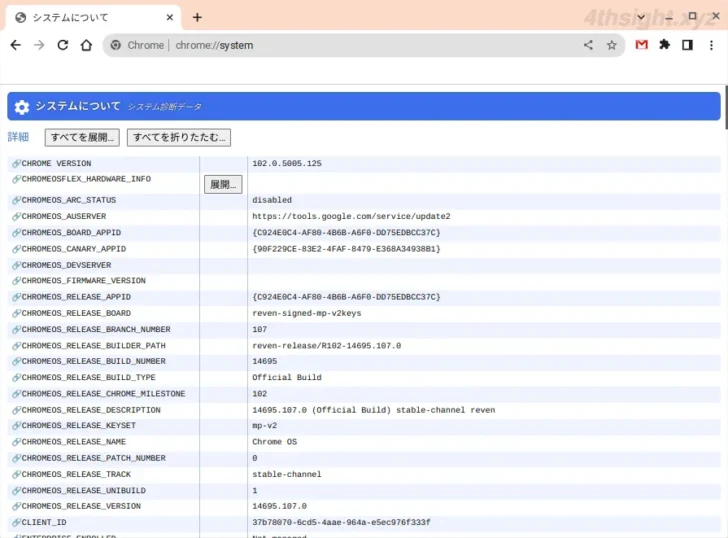Select CHROMEOS_RELEASE_BUILDER_PATH label

pos(93,345)
